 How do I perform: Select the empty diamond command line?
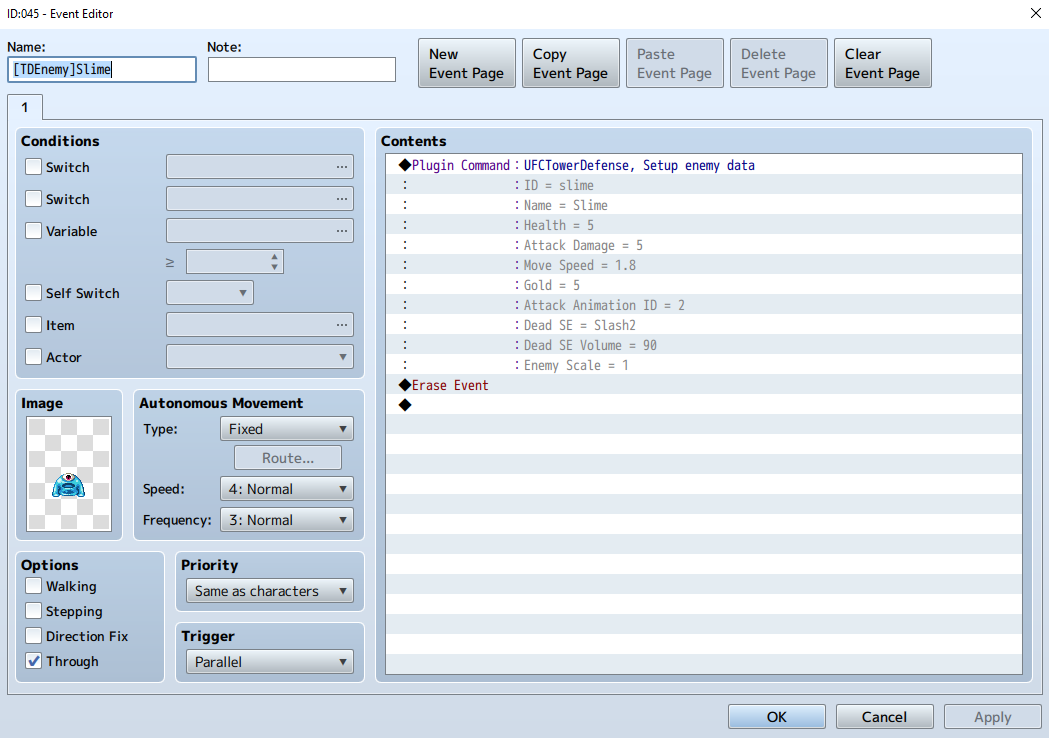coord(704,405)
